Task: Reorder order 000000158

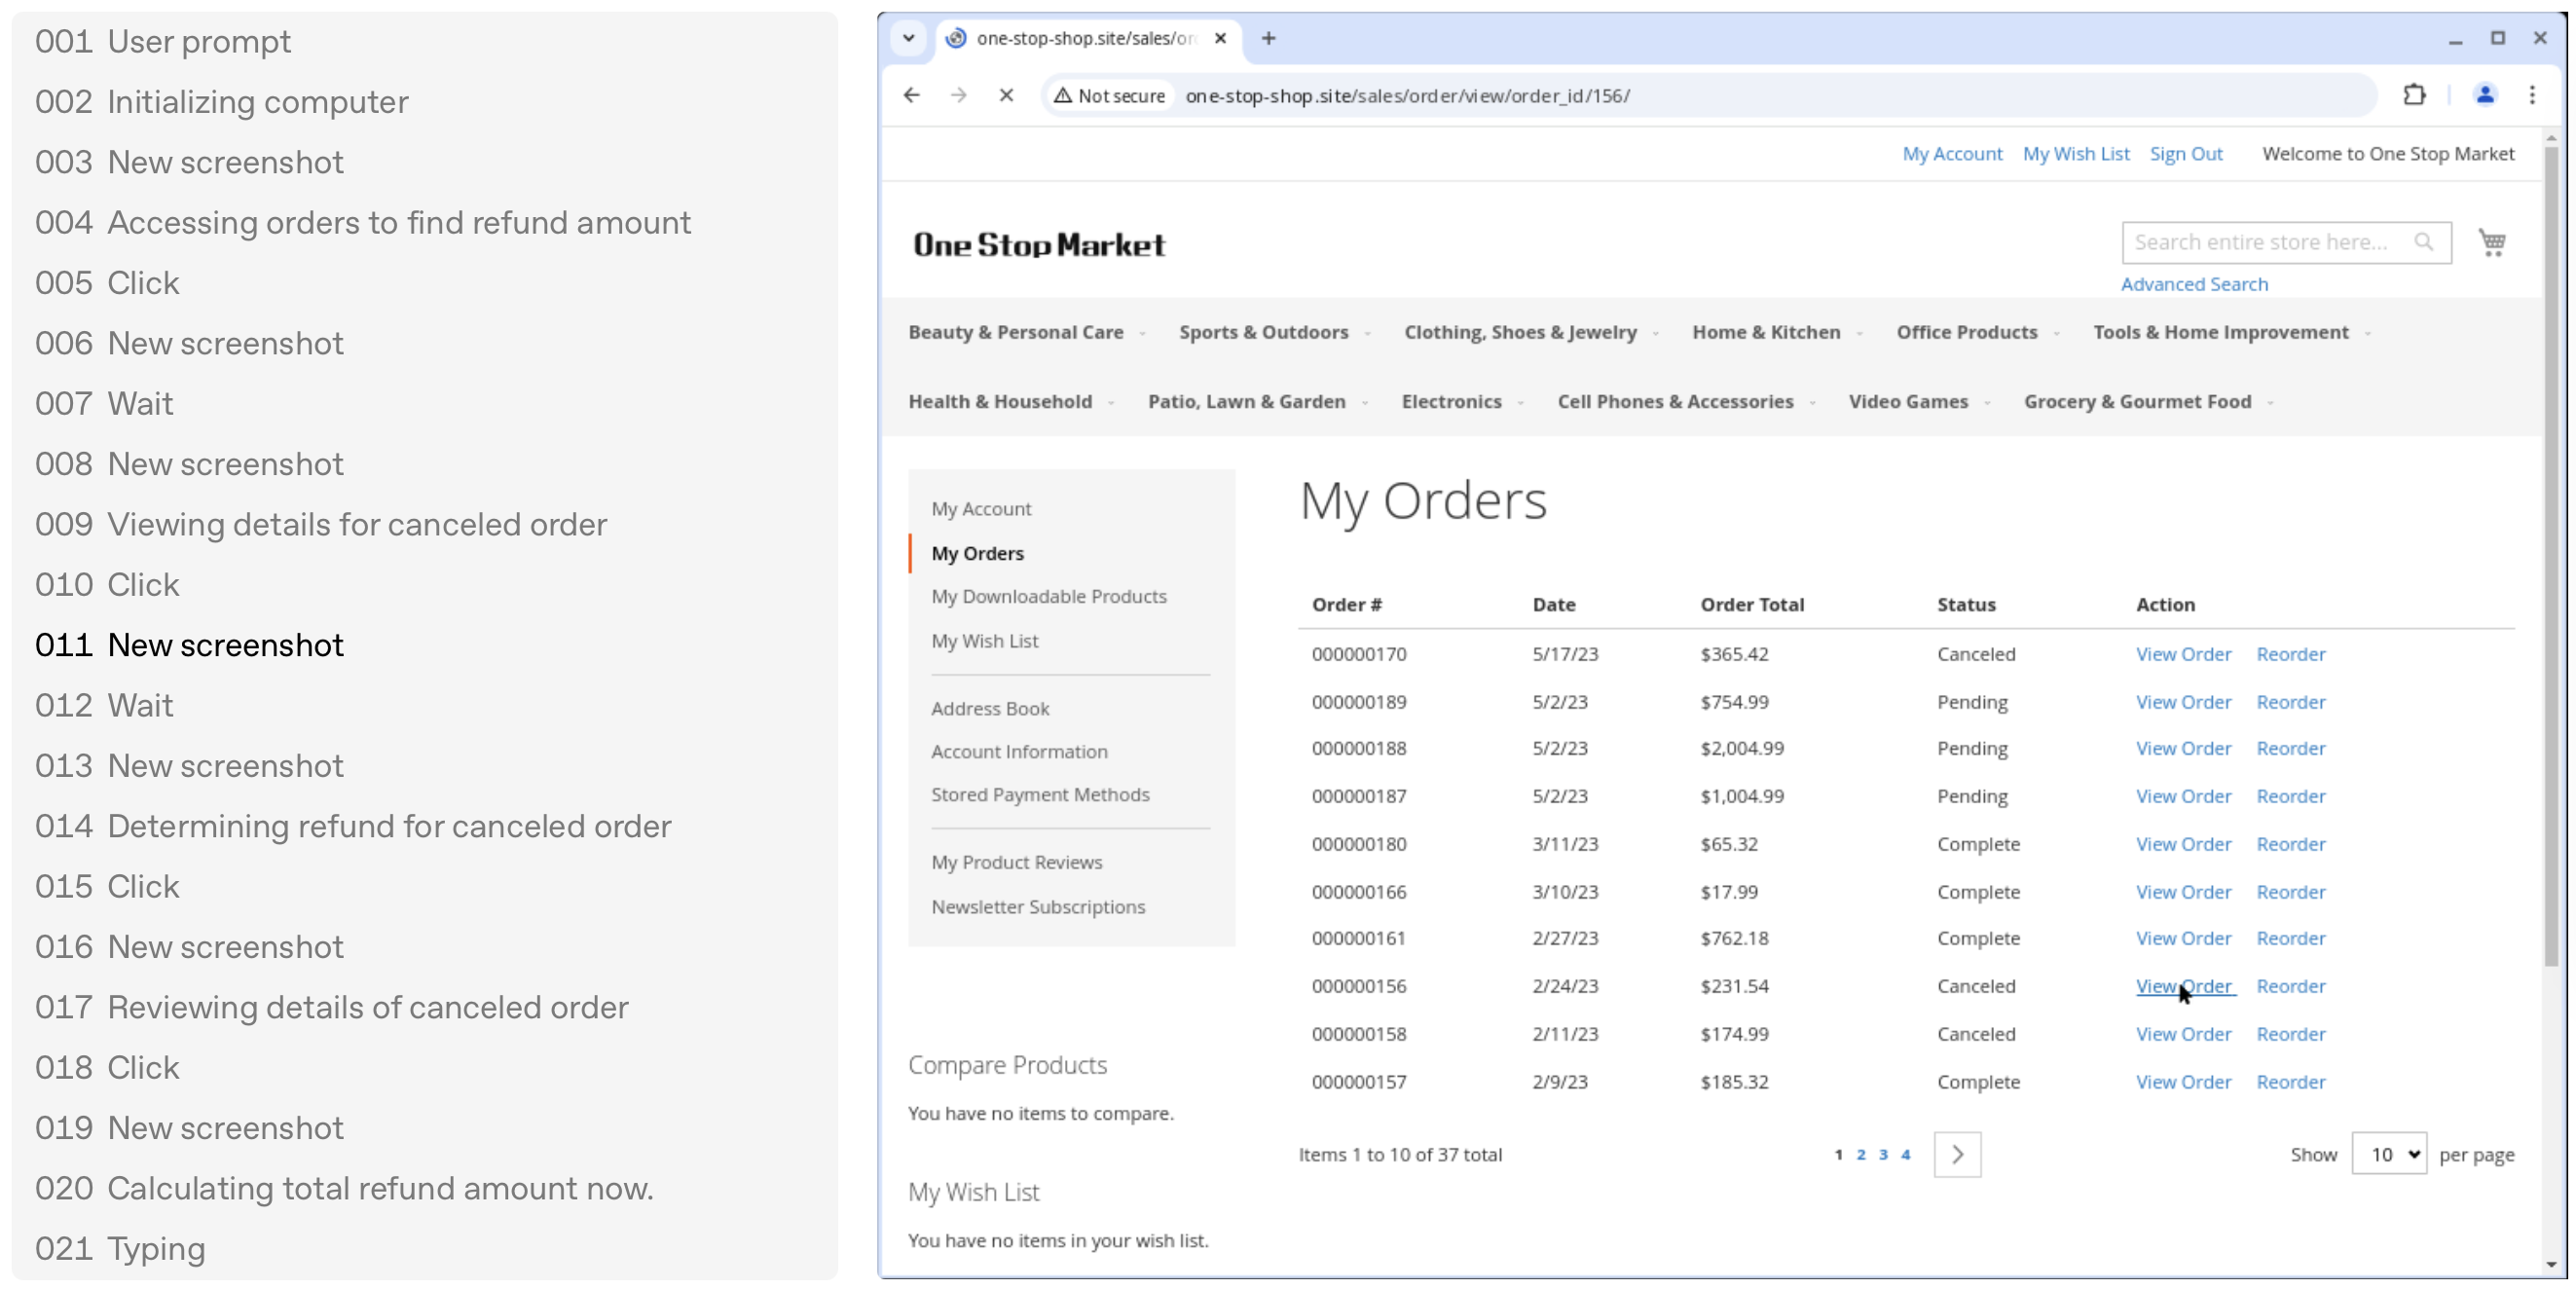Action: point(2290,1033)
